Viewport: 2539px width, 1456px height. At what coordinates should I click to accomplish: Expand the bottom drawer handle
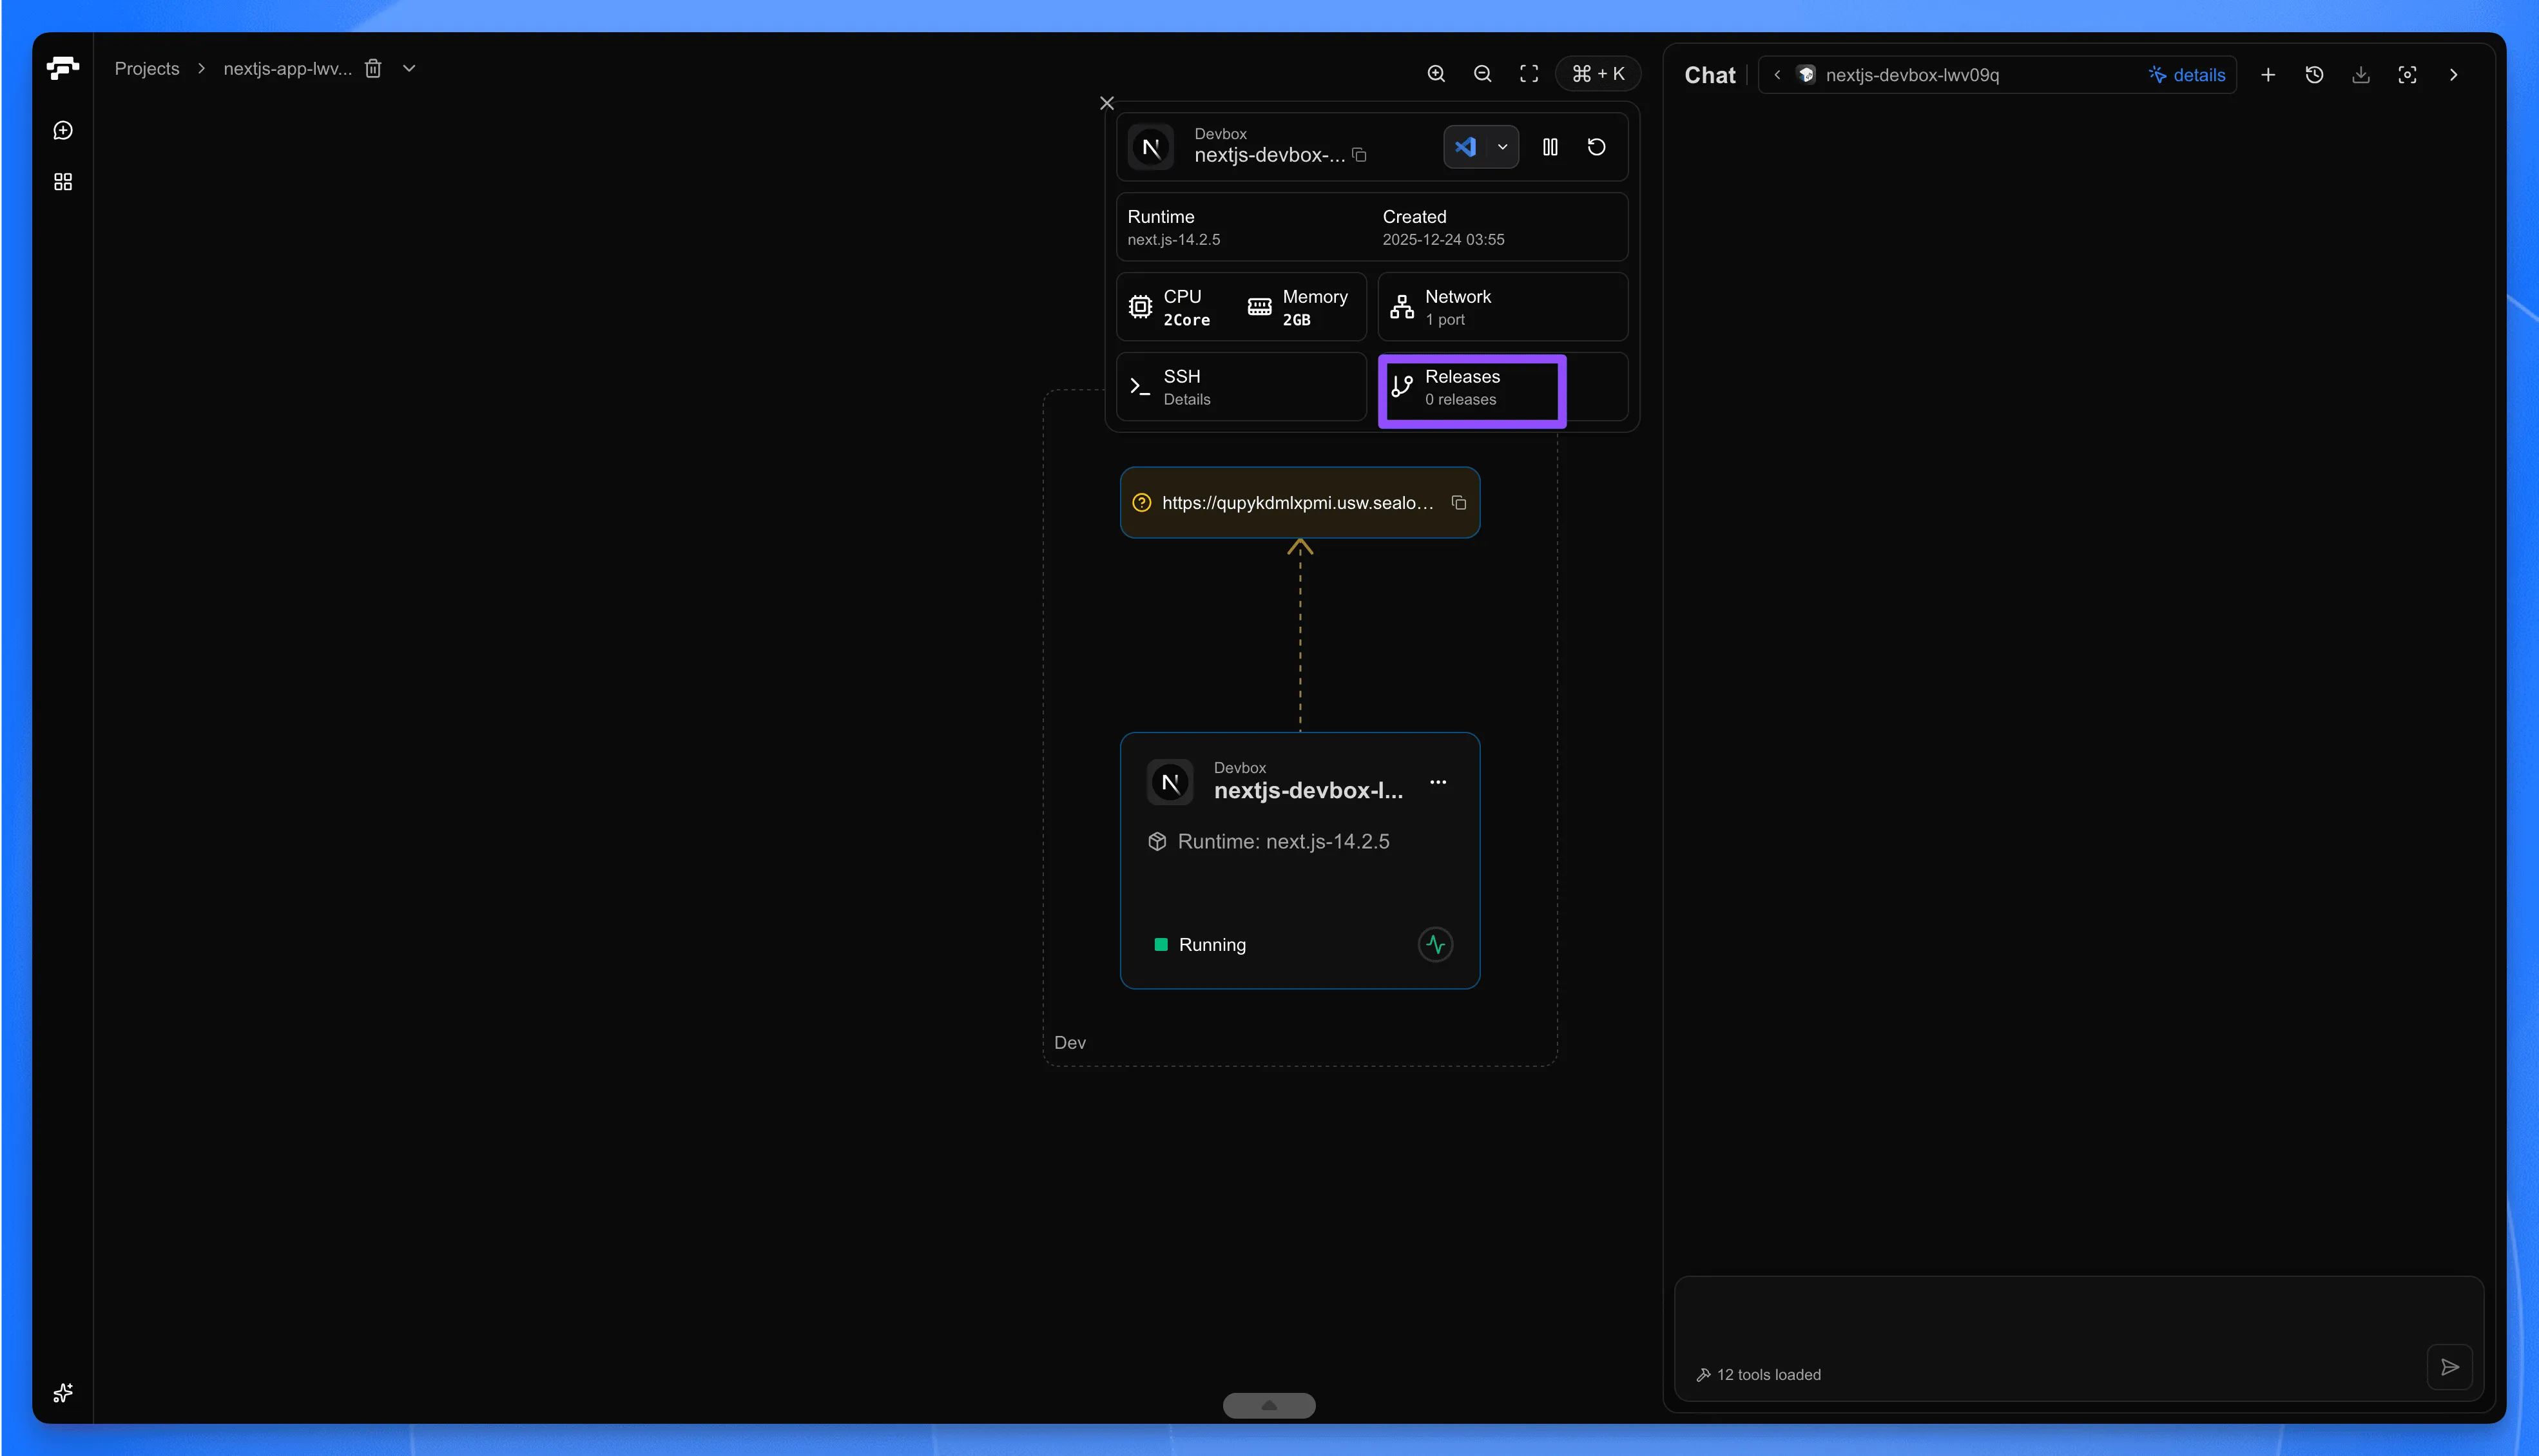[1269, 1406]
